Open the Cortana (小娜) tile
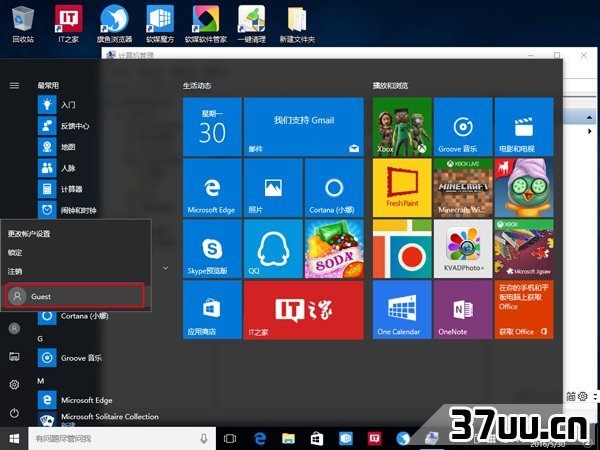The width and height of the screenshot is (600, 450). coord(334,188)
